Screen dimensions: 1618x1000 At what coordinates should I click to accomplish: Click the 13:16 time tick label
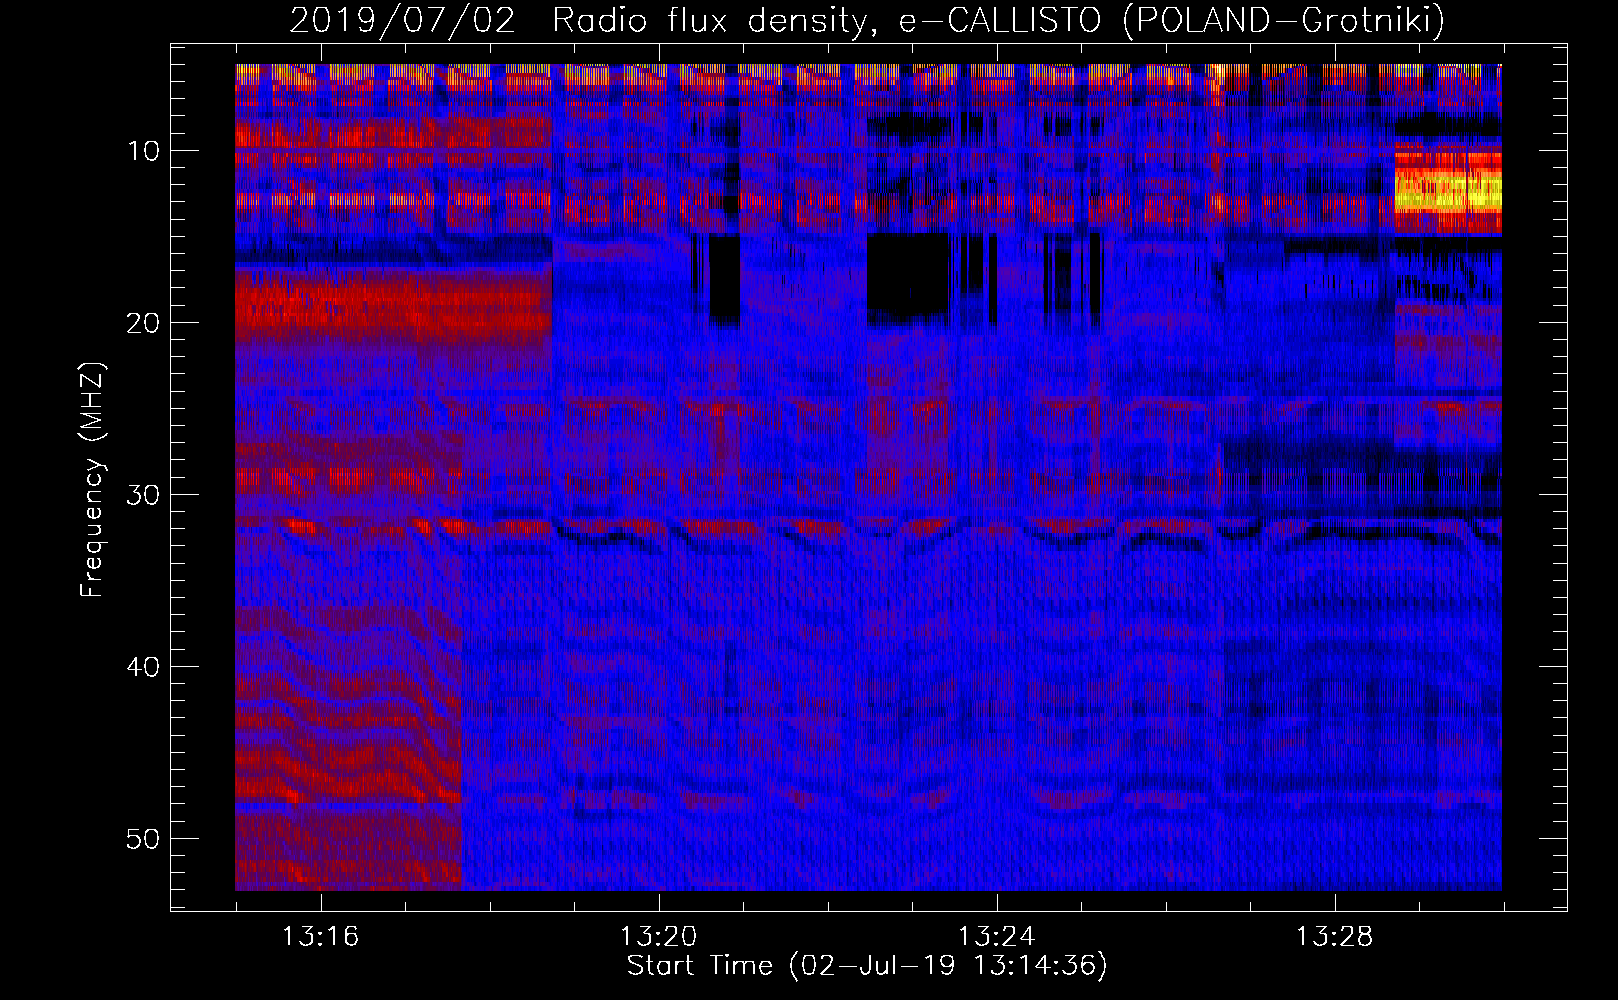[x=320, y=936]
